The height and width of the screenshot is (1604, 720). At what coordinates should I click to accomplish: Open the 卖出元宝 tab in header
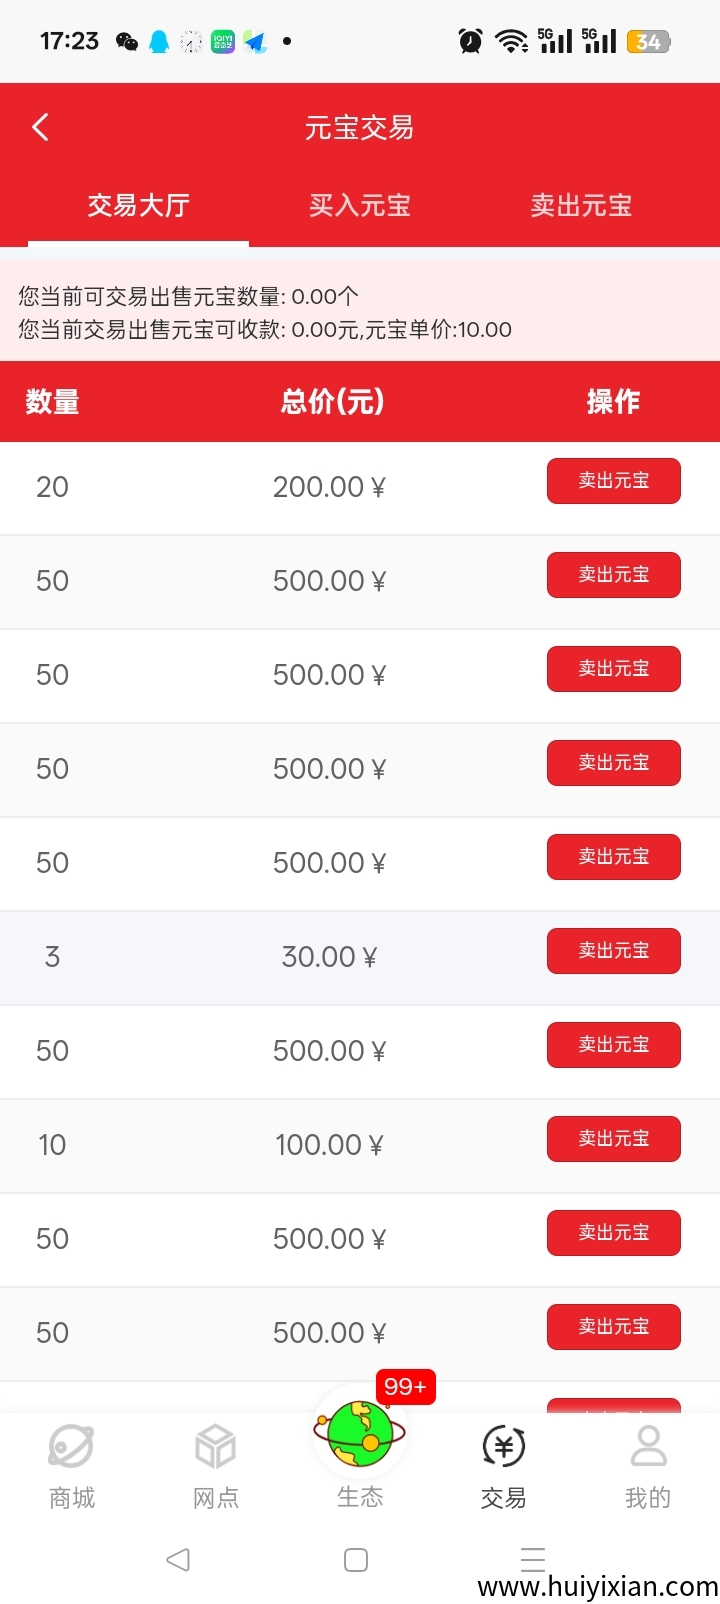581,206
